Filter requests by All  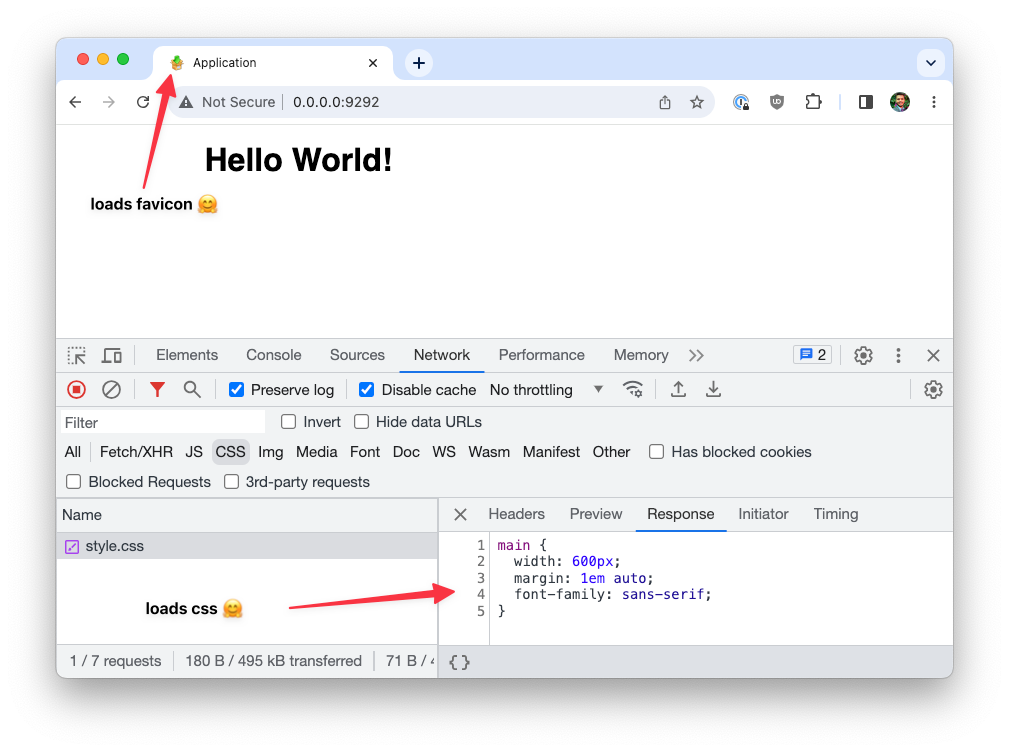(73, 452)
